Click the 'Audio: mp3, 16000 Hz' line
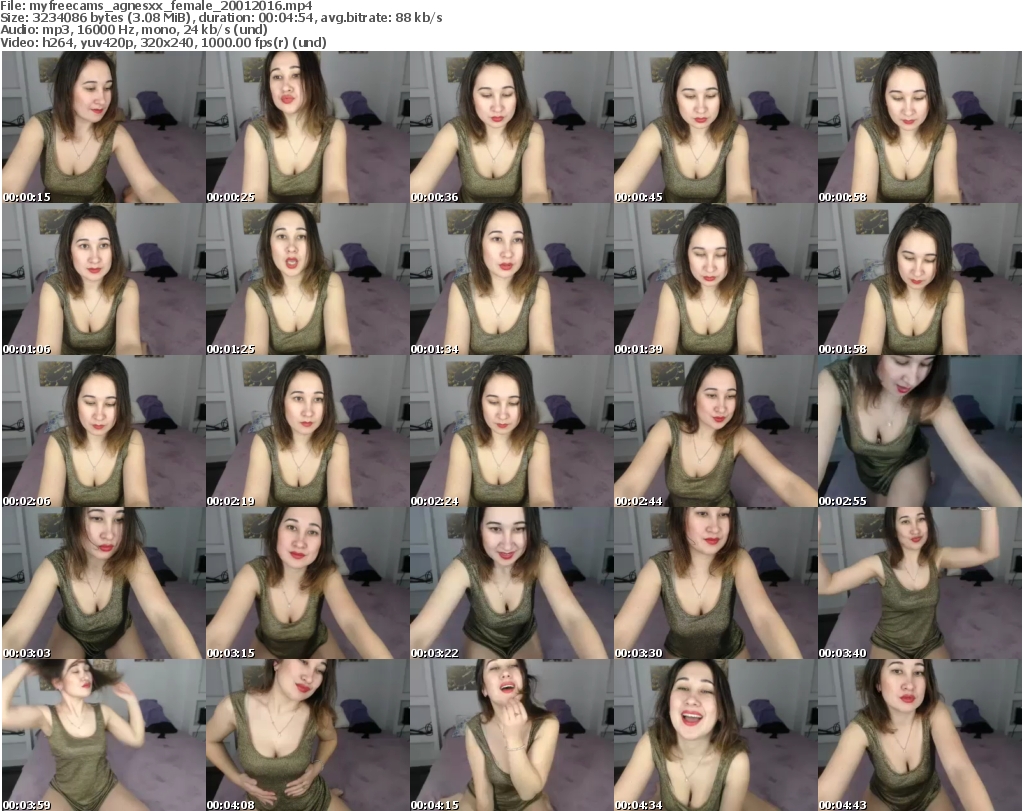The height and width of the screenshot is (811, 1024). (134, 30)
